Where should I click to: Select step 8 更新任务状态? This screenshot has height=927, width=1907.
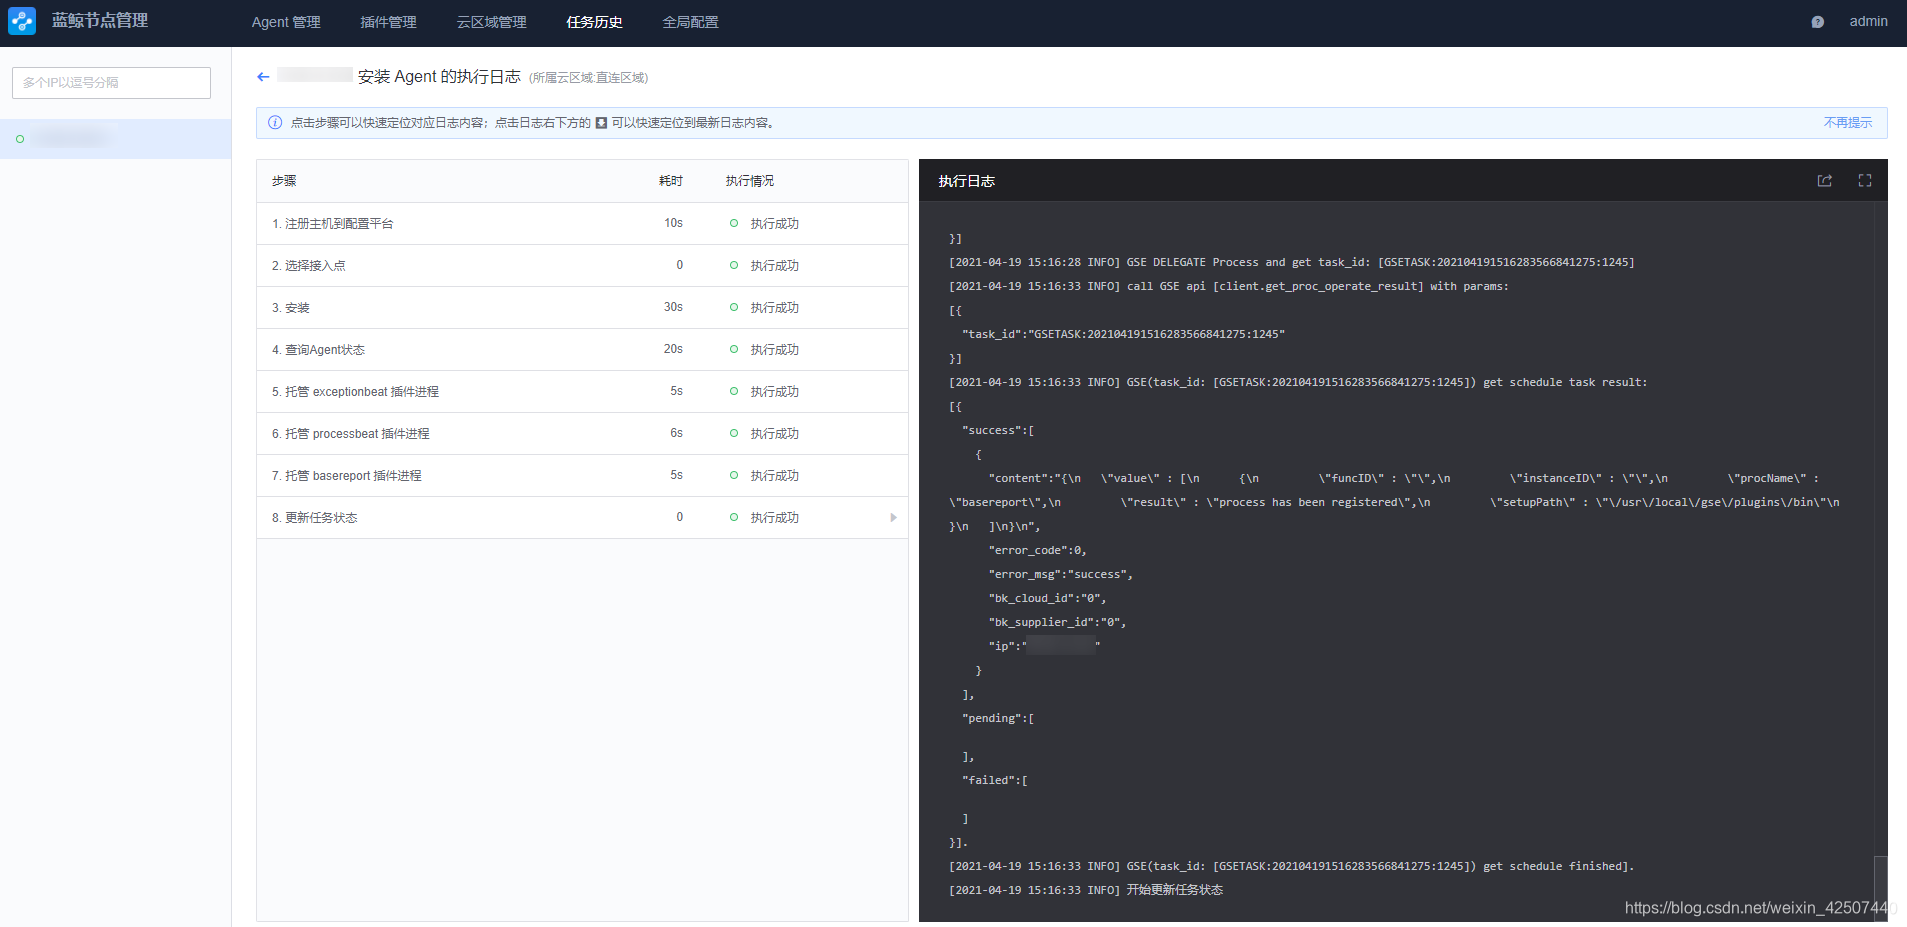point(582,518)
